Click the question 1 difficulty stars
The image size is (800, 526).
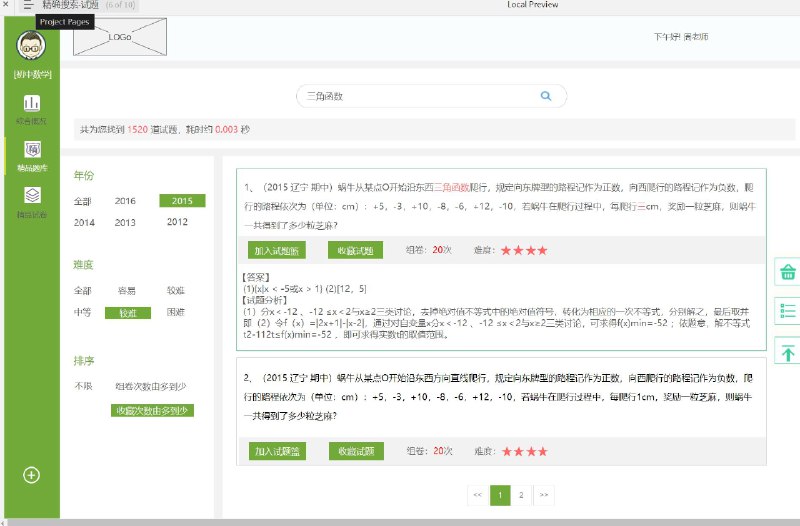524,251
